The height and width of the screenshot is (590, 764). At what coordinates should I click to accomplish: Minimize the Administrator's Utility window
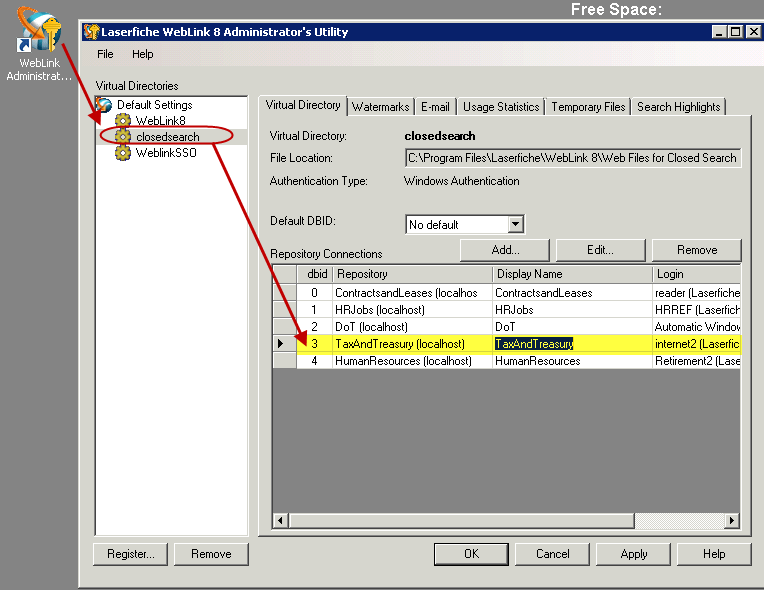(720, 32)
